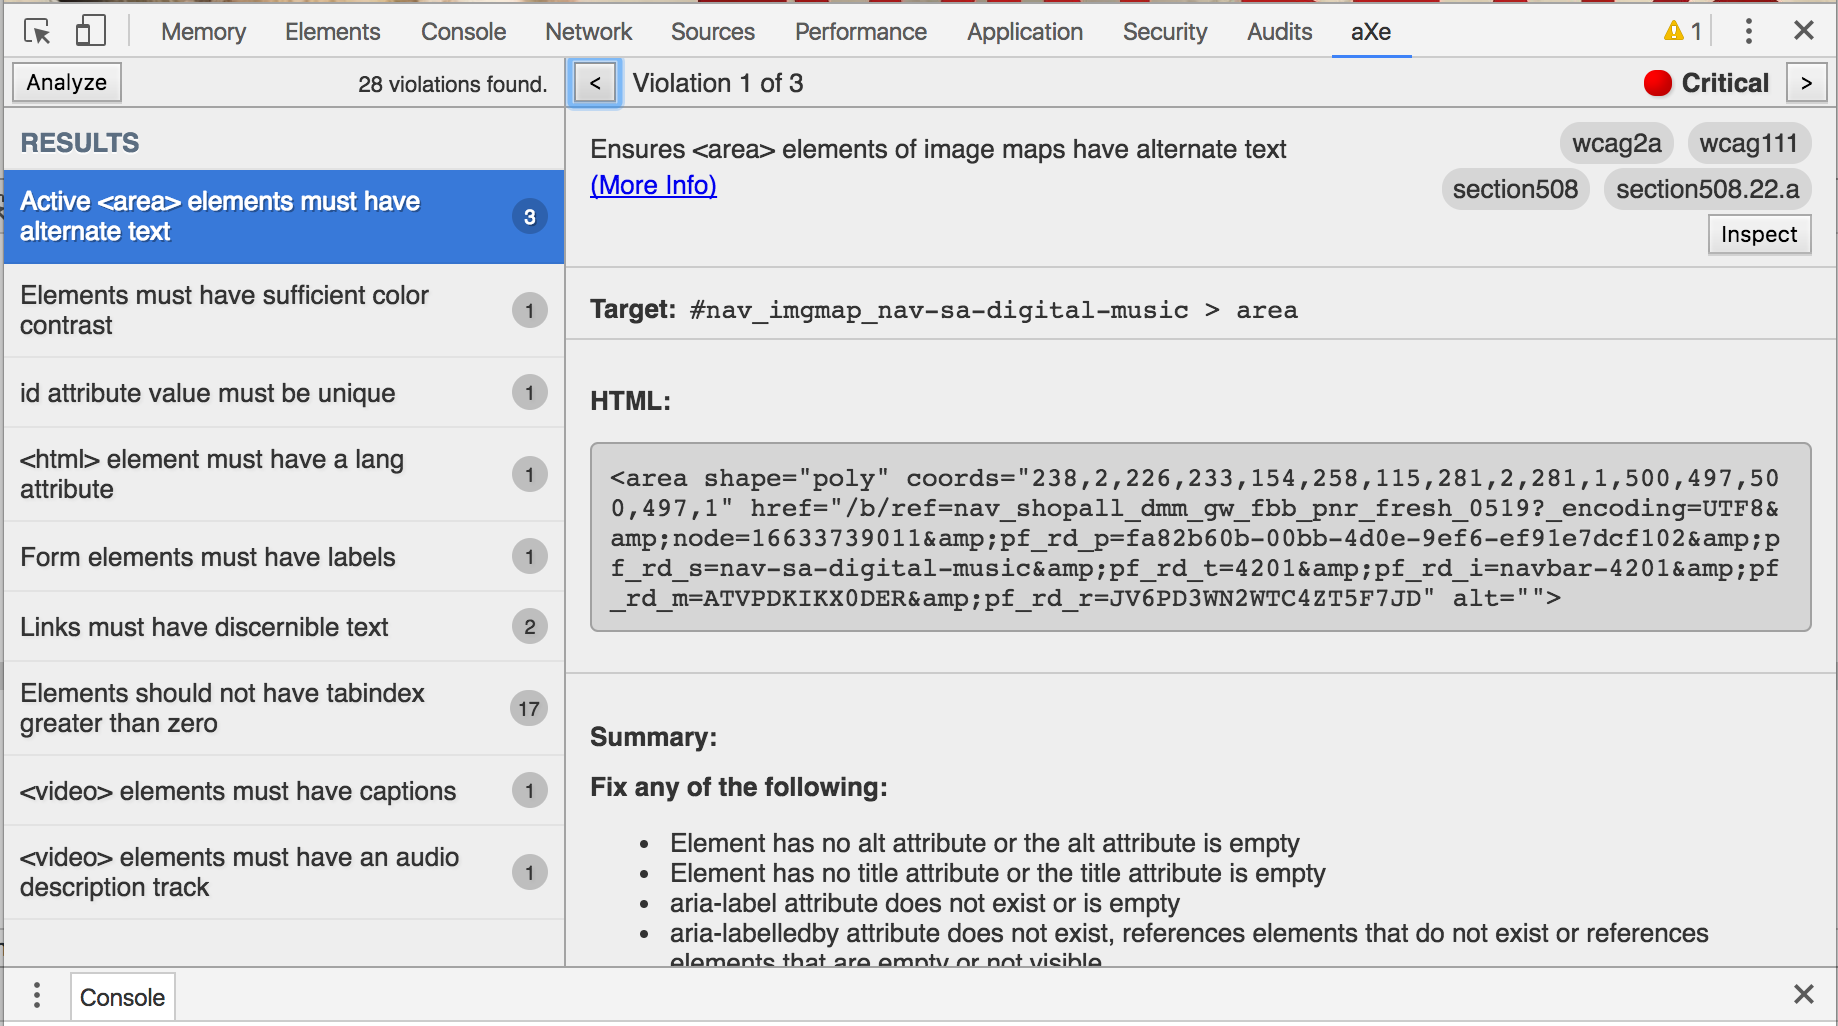Select the inspect element picker icon
This screenshot has height=1026, width=1838.
(x=36, y=31)
